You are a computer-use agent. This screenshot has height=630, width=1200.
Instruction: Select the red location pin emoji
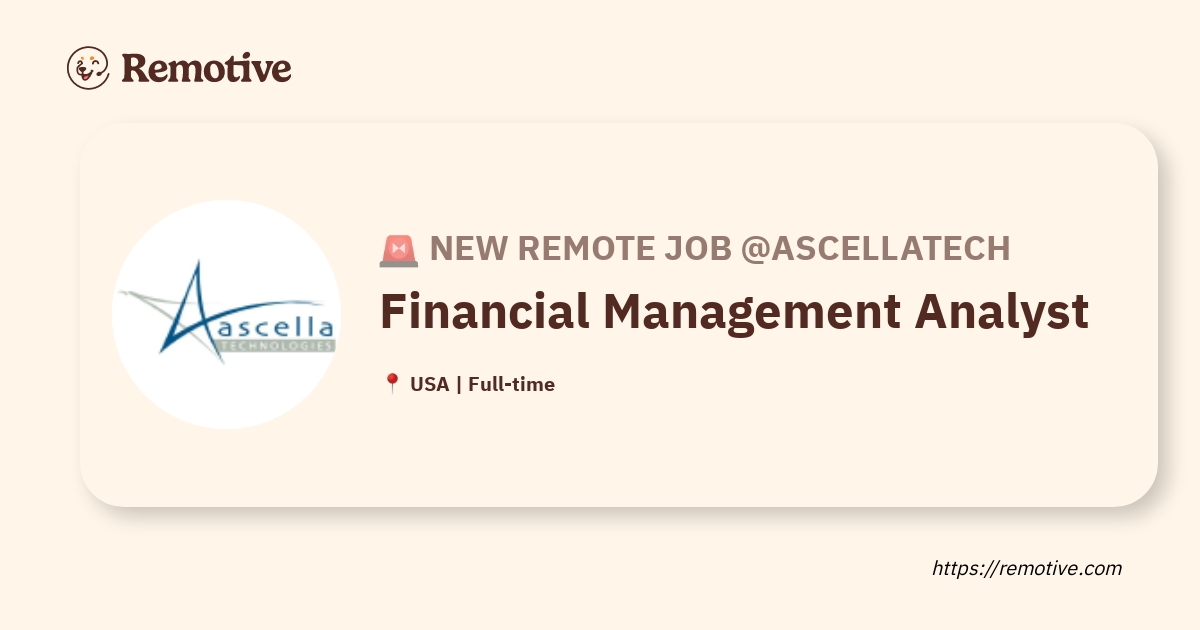tap(392, 384)
